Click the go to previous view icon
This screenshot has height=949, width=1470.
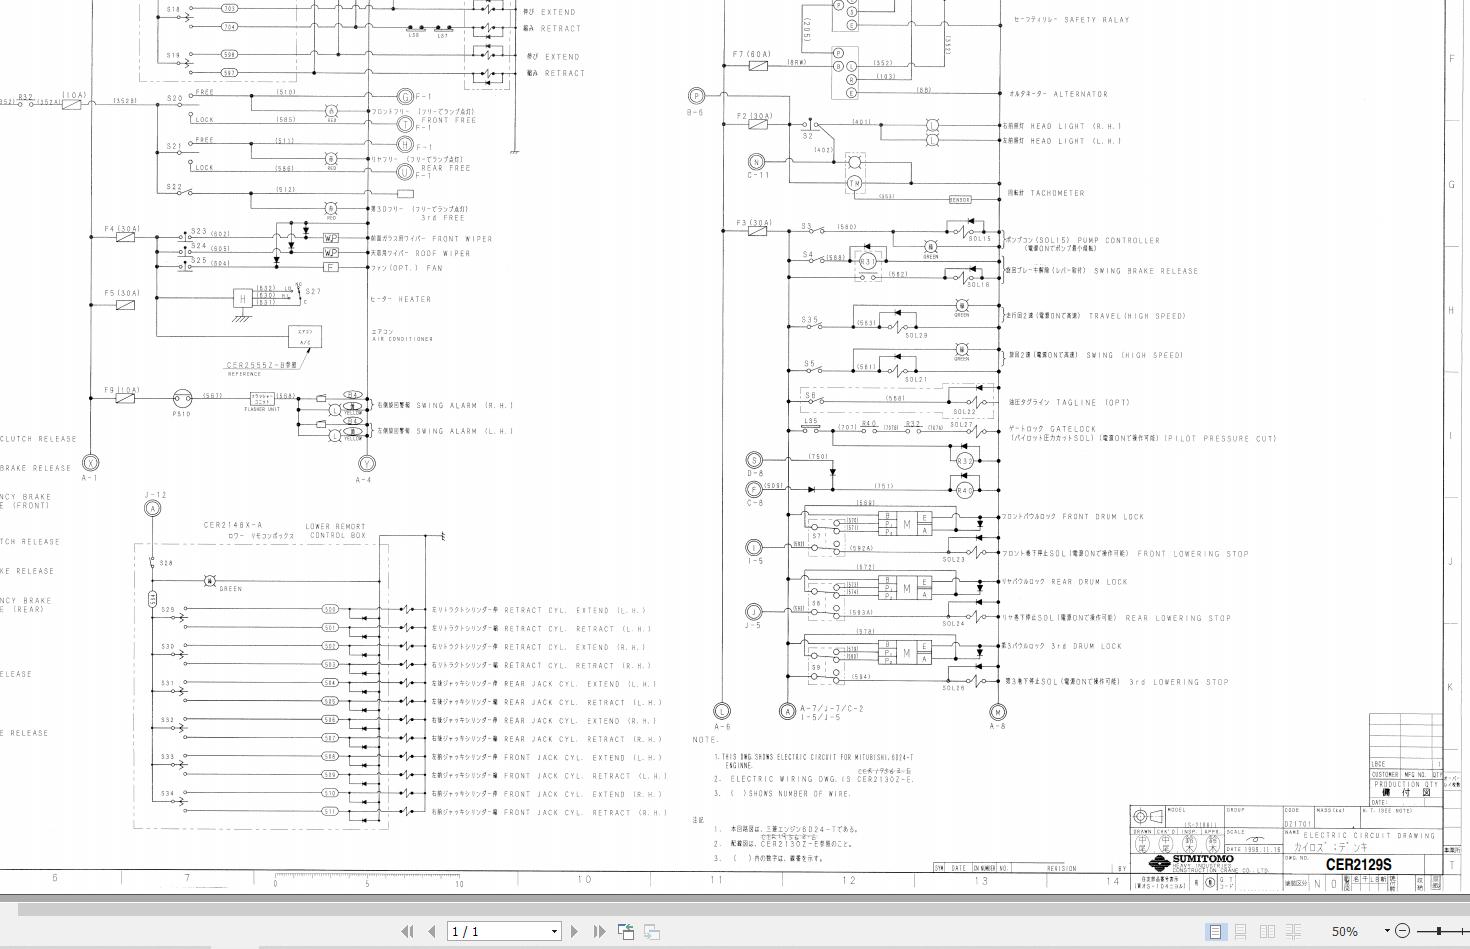(x=626, y=931)
